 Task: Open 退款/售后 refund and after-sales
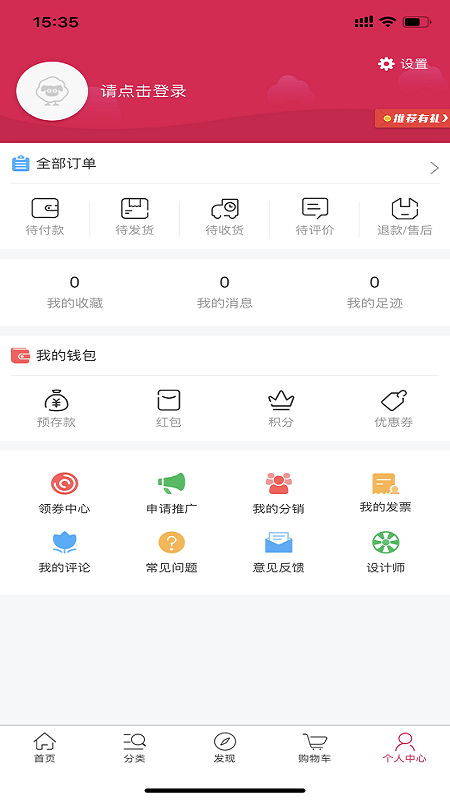pos(405,217)
